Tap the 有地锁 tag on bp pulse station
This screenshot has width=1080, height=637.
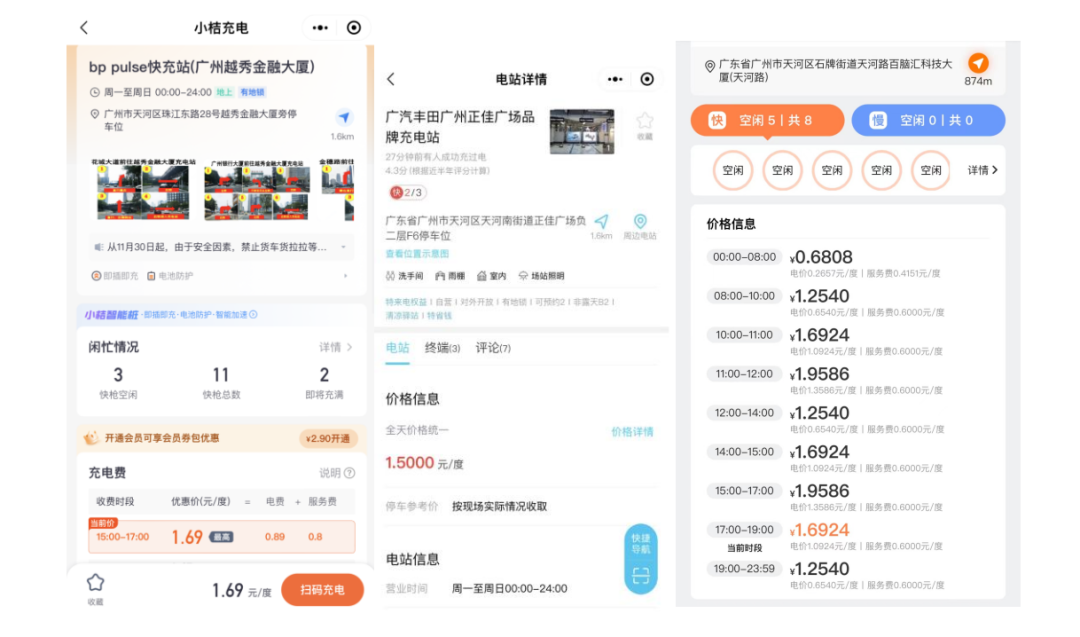point(252,92)
